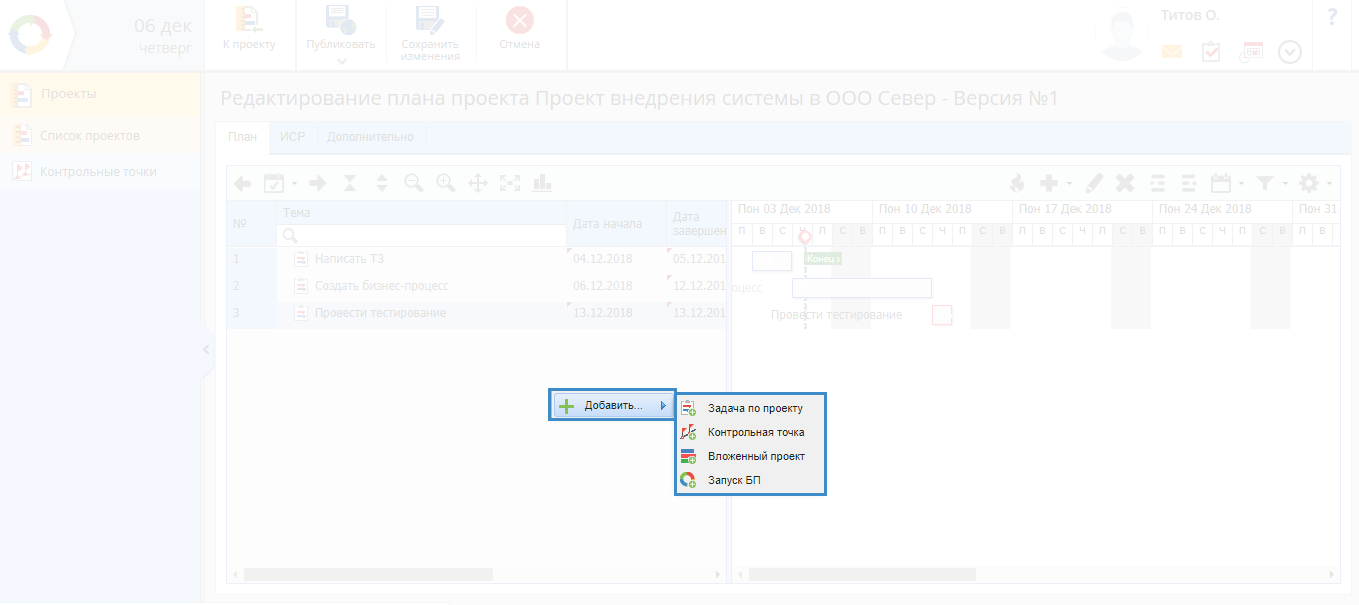
Task: Open the funnel filter dropdown
Action: tap(1271, 183)
